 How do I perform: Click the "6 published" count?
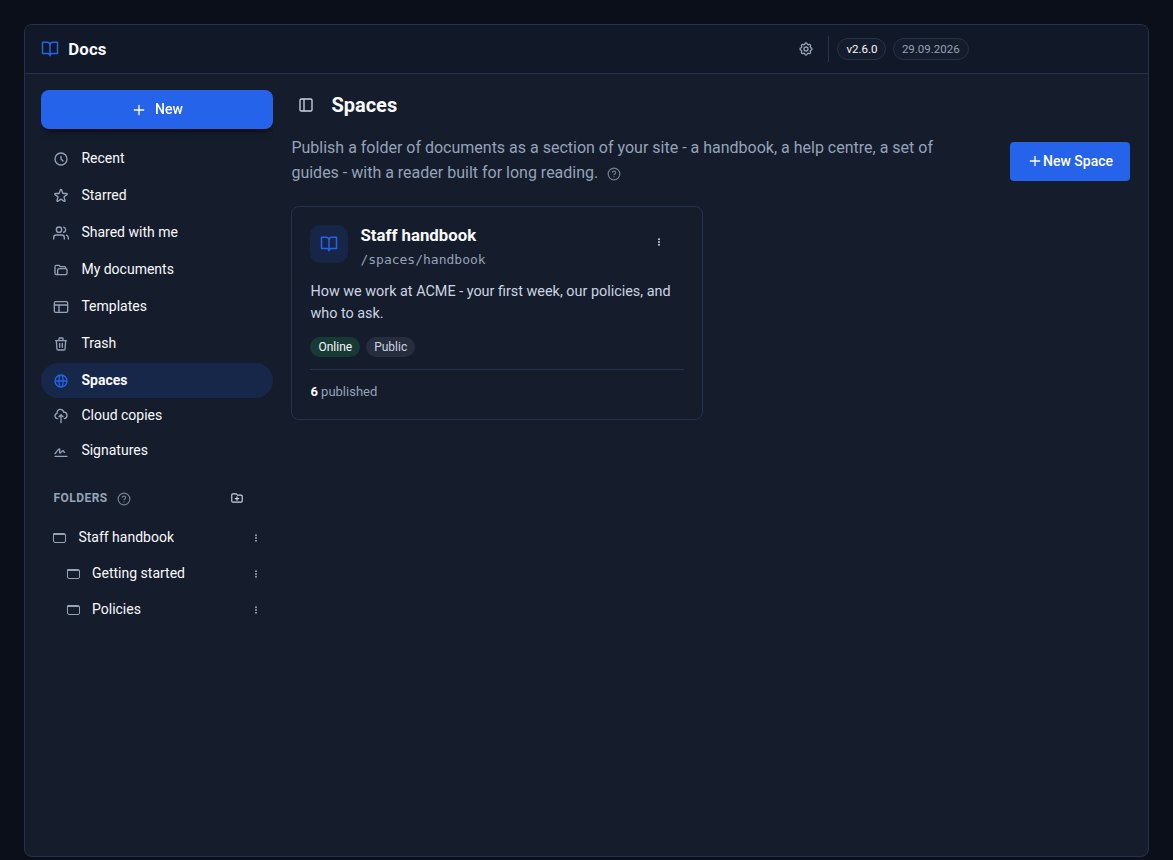(x=343, y=392)
